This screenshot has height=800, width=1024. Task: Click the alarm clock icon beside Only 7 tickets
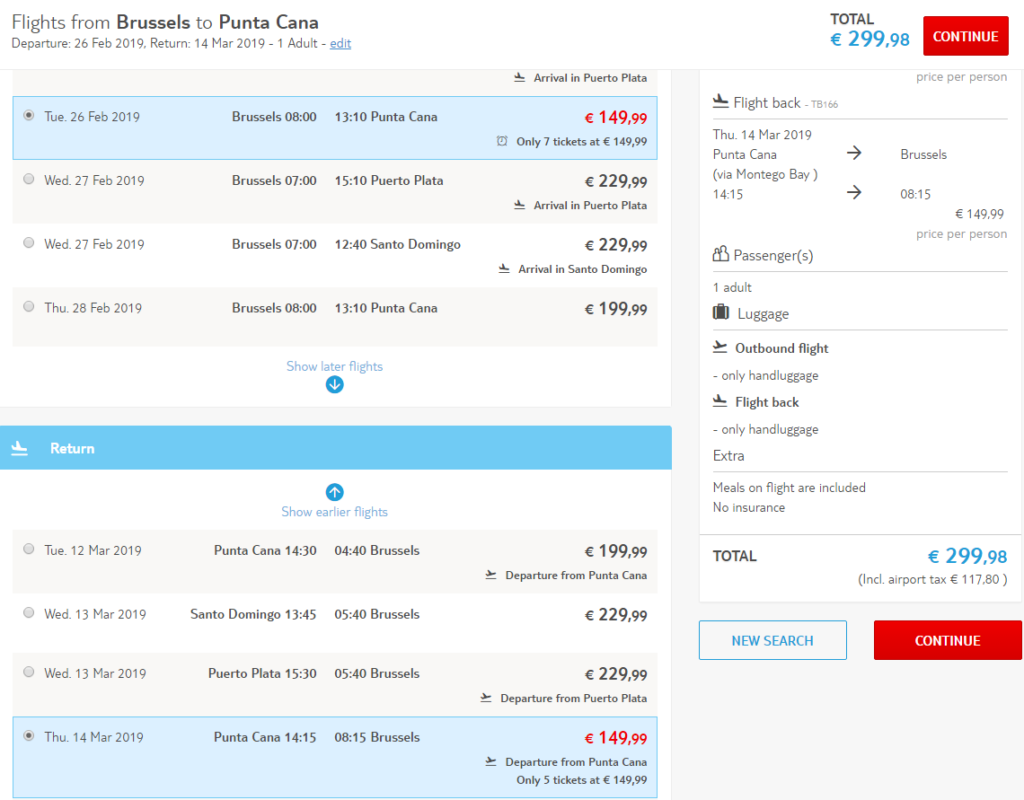(x=502, y=141)
